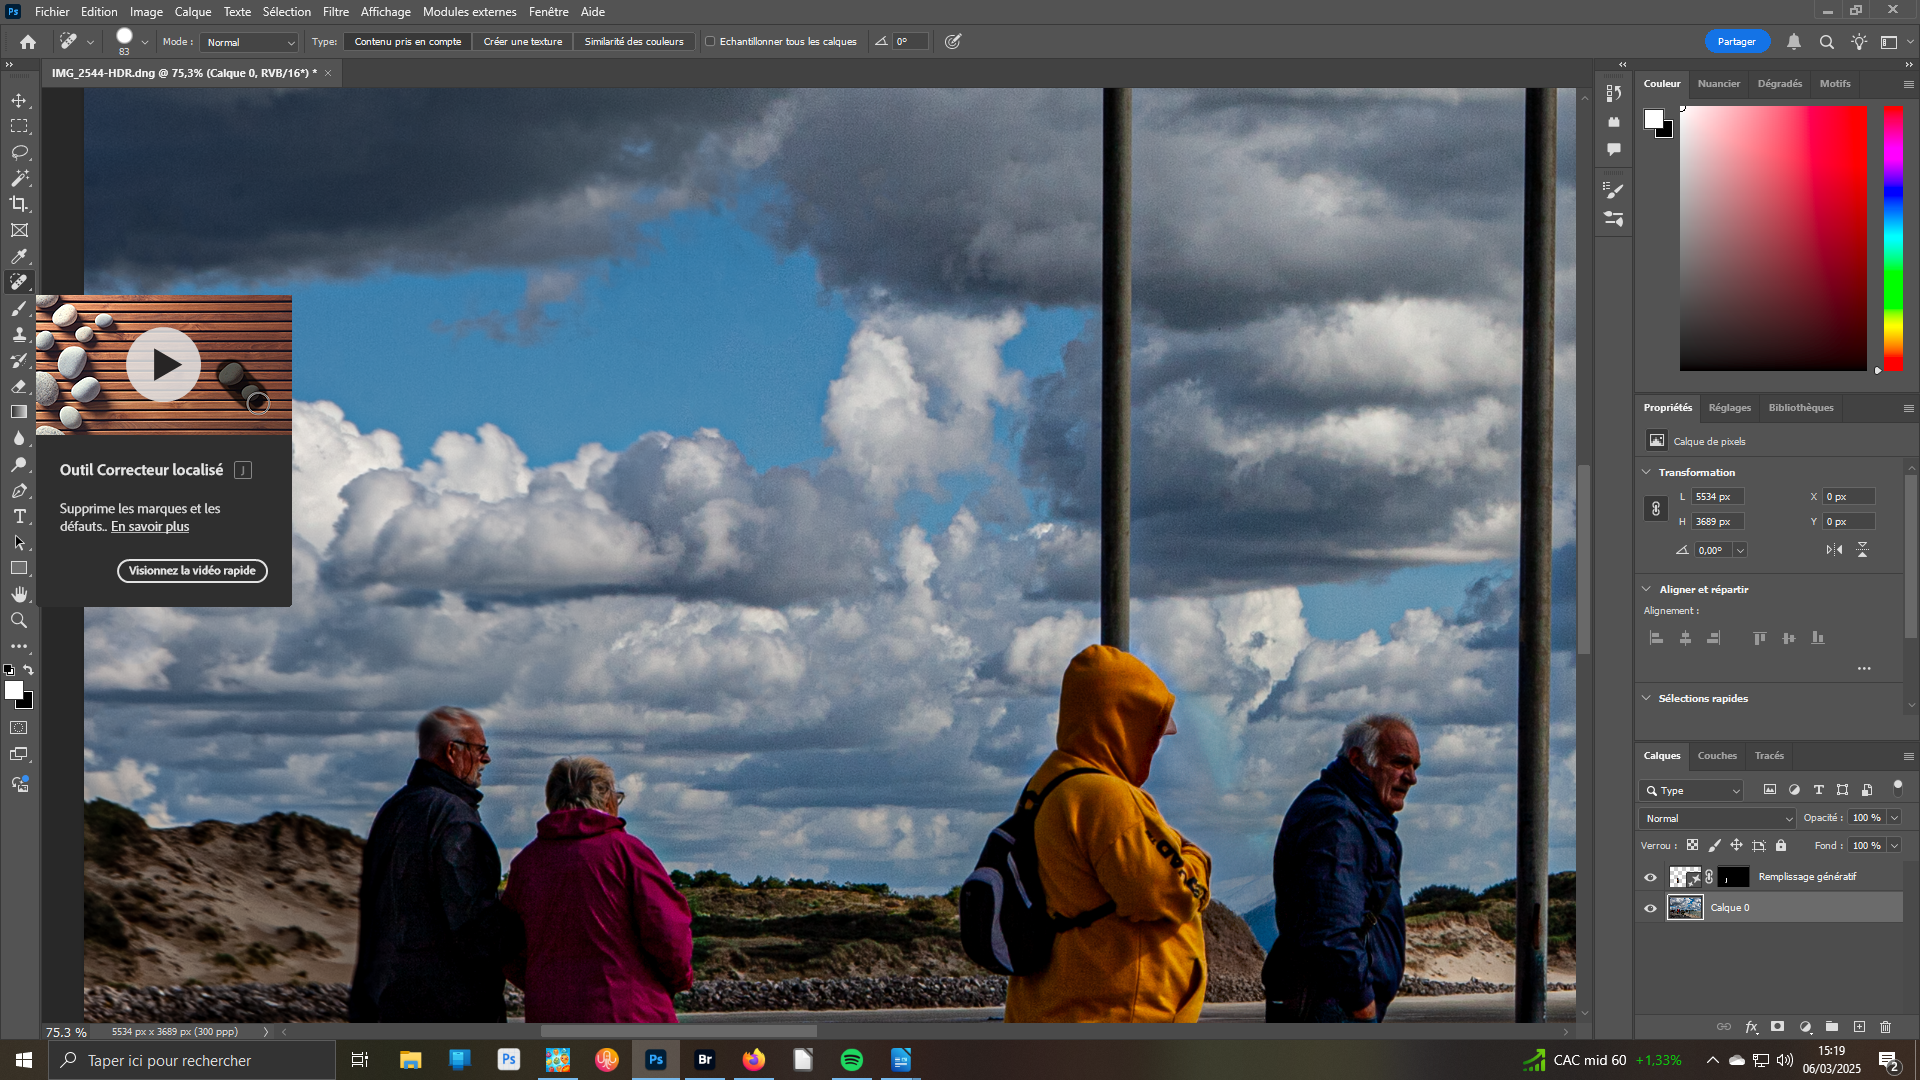Select the Horizontal Type tool
Image resolution: width=1920 pixels, height=1080 pixels.
[19, 517]
